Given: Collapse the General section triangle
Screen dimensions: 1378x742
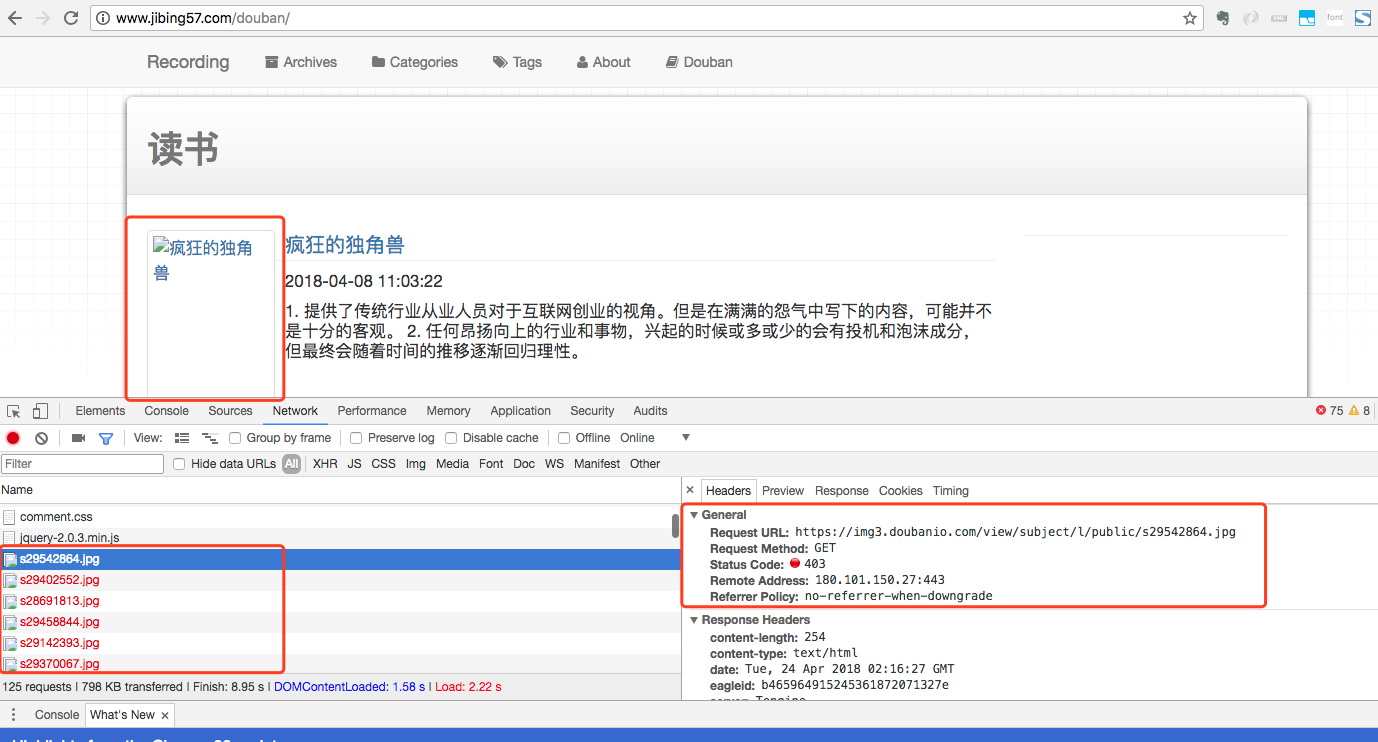Looking at the screenshot, I should tap(694, 515).
